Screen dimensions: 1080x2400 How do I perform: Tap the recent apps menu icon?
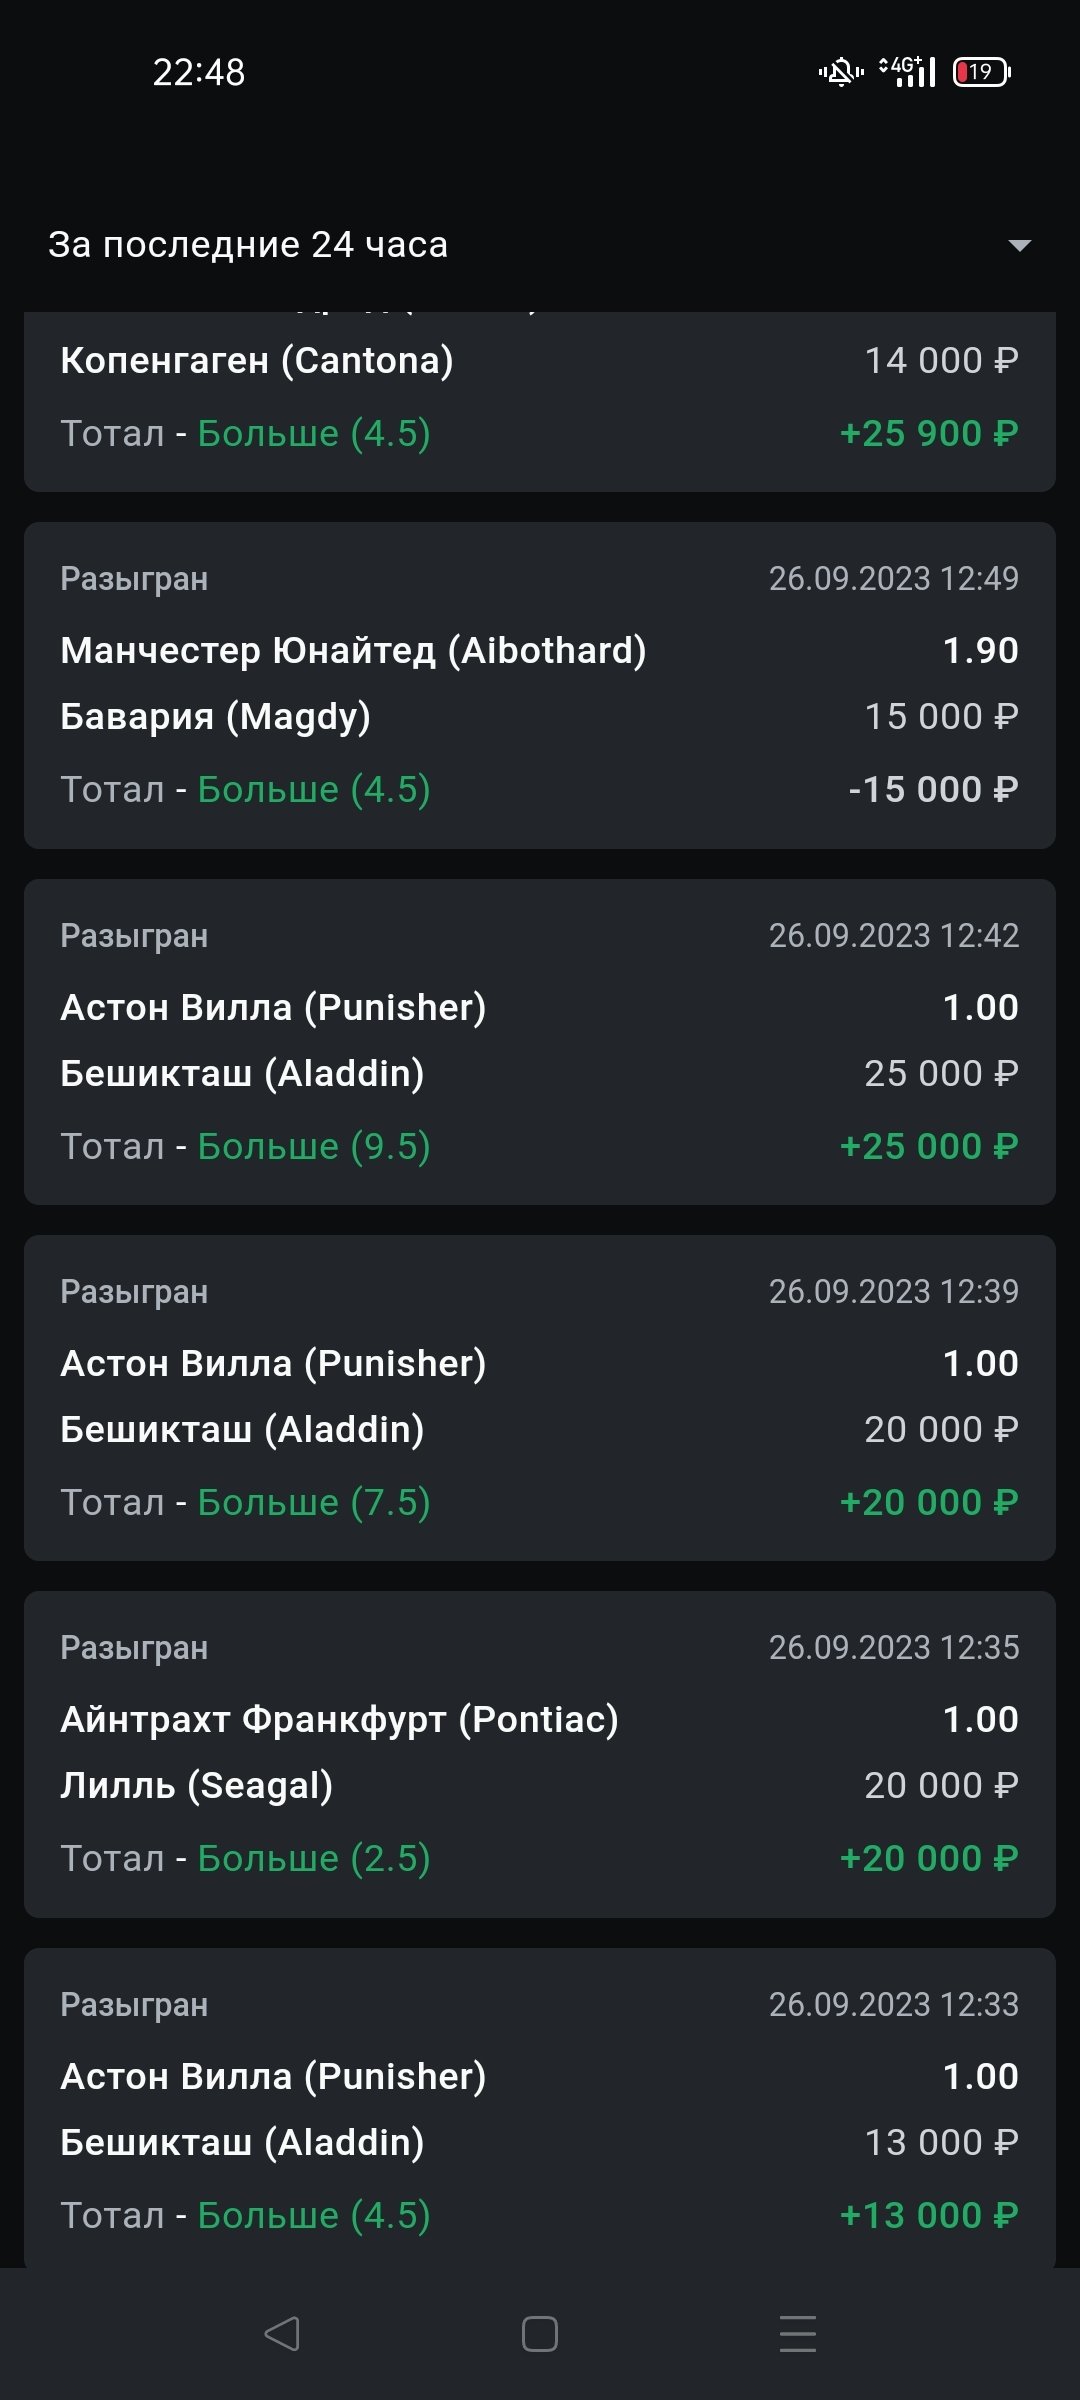[797, 2334]
